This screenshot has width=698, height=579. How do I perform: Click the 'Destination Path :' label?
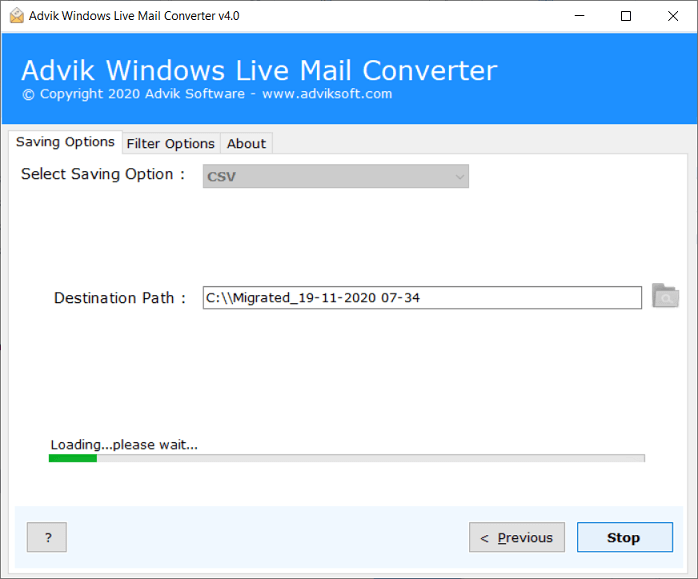click(120, 298)
